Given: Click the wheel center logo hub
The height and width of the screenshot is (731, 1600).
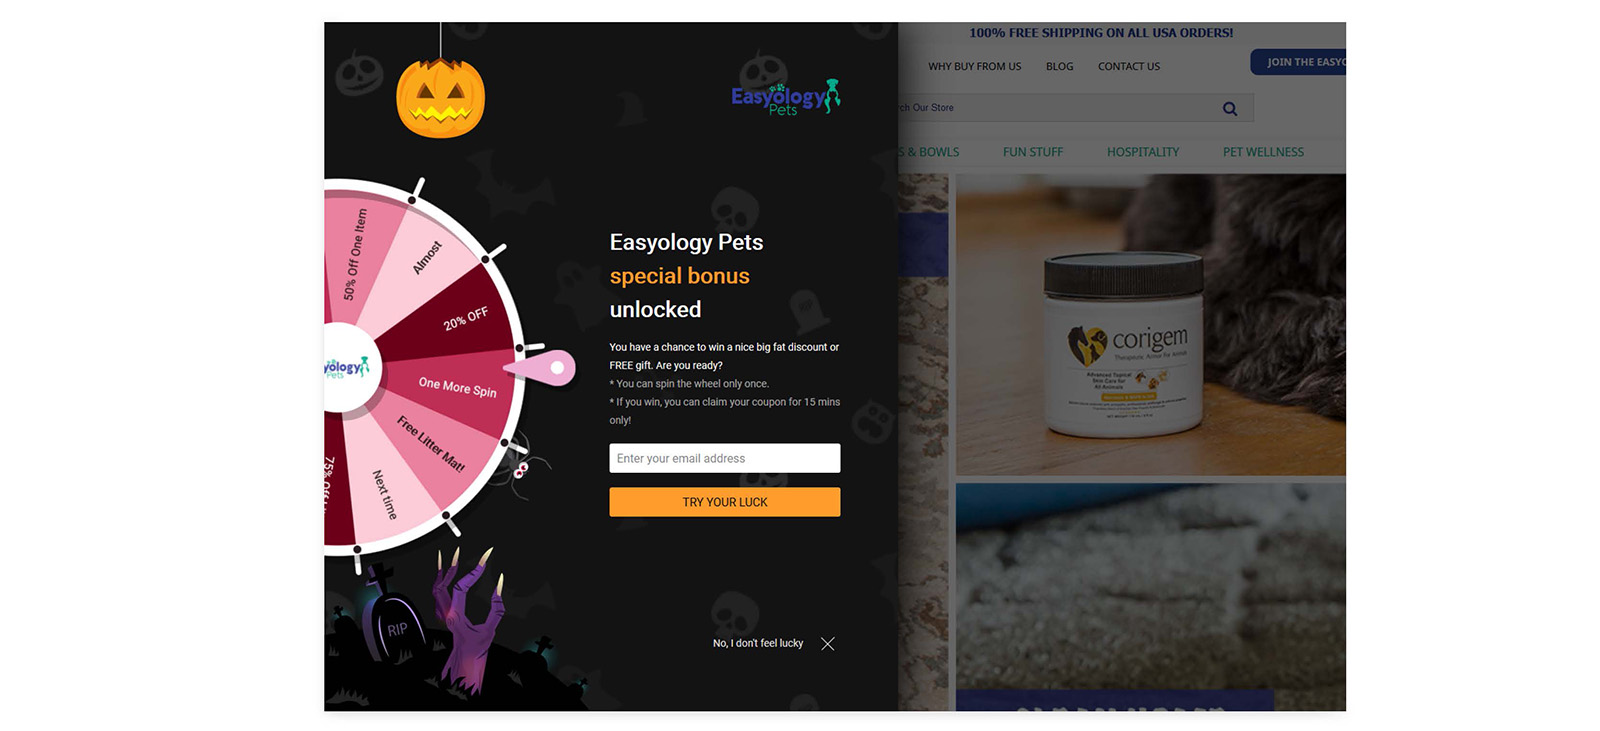Looking at the screenshot, I should click(347, 367).
